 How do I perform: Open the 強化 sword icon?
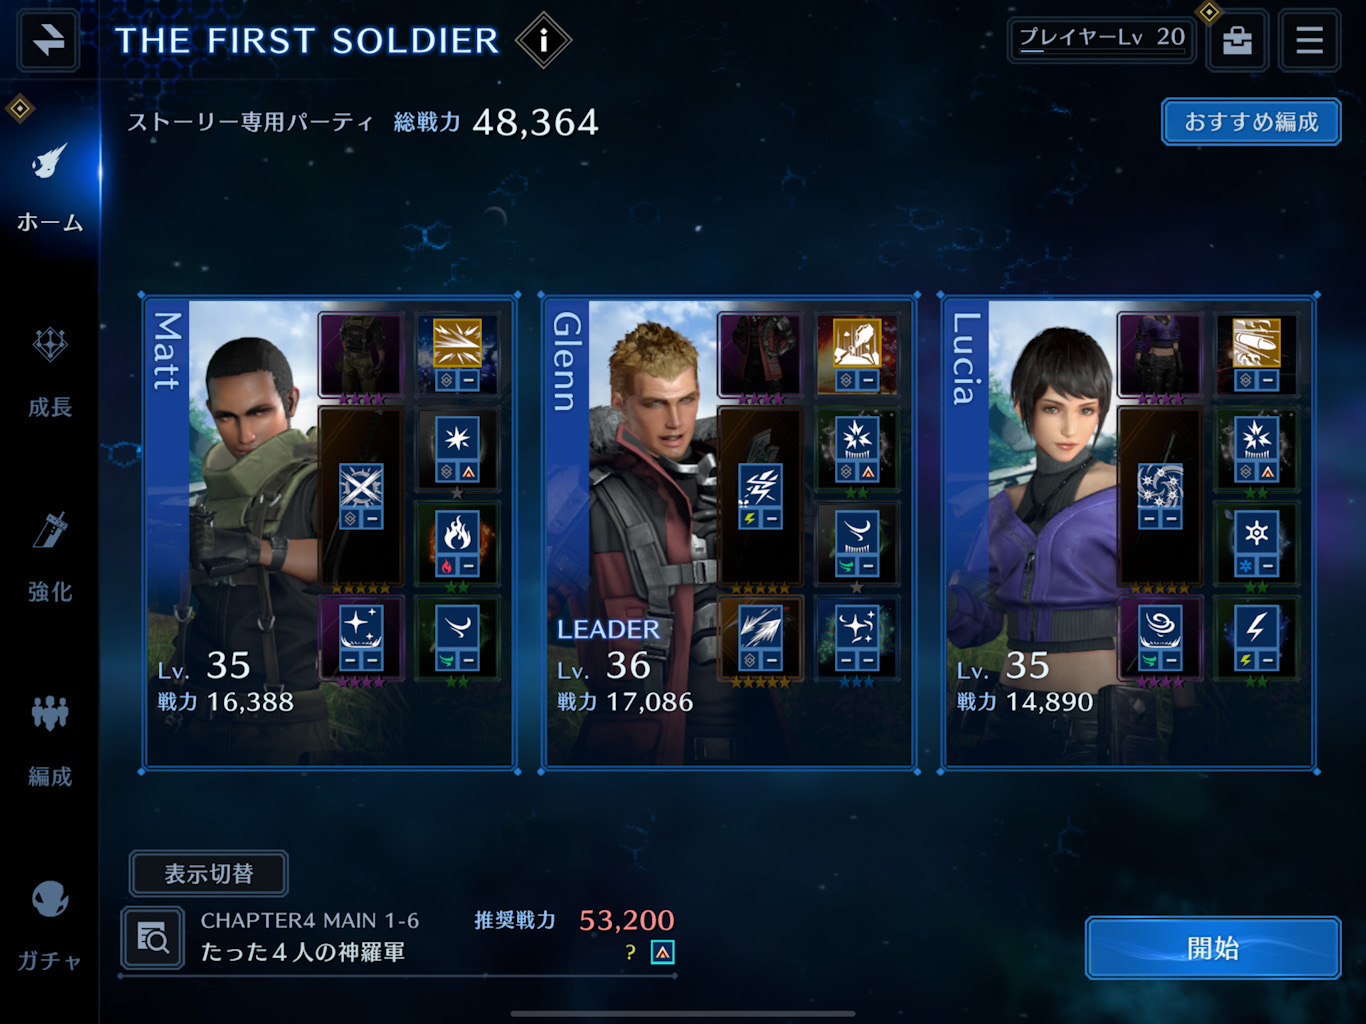point(50,557)
